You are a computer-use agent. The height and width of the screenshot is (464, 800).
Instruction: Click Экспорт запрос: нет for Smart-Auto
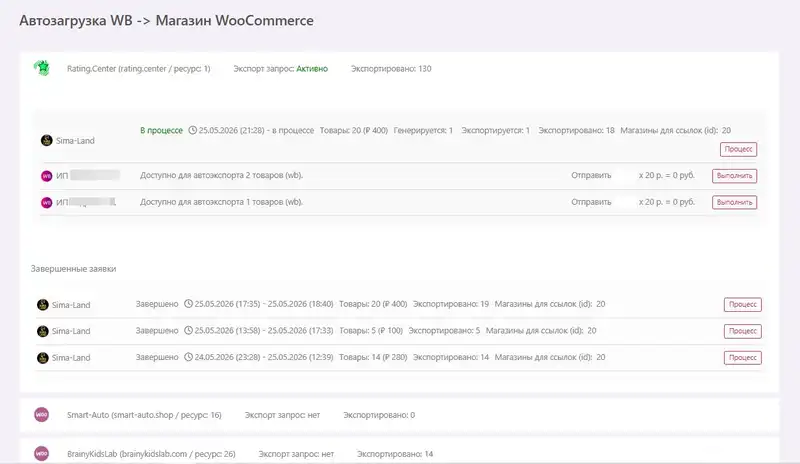coord(282,415)
